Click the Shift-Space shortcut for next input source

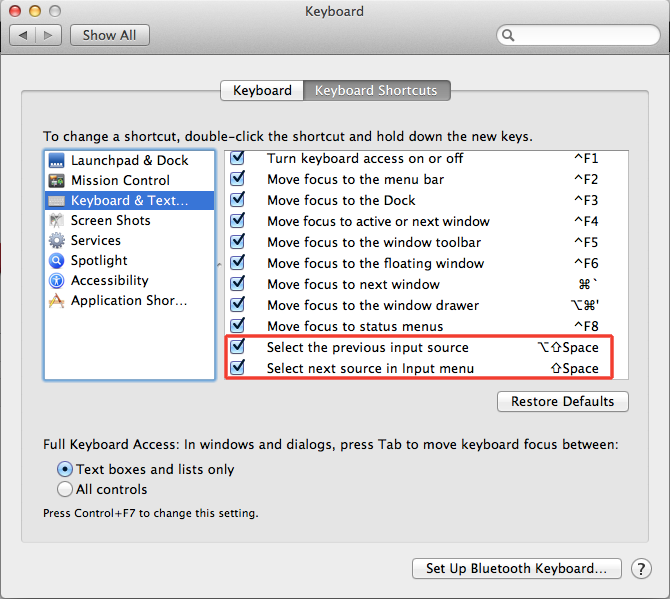coord(575,368)
